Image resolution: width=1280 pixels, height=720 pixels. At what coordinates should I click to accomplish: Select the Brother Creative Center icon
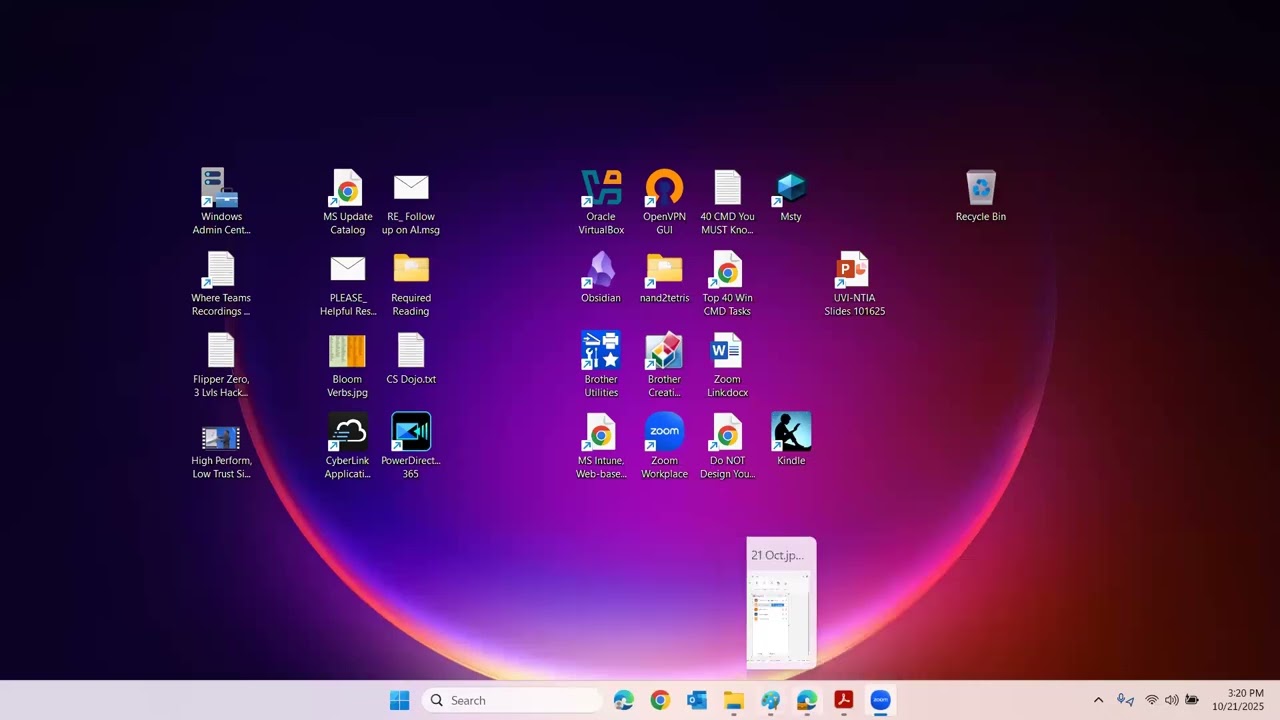tap(664, 365)
